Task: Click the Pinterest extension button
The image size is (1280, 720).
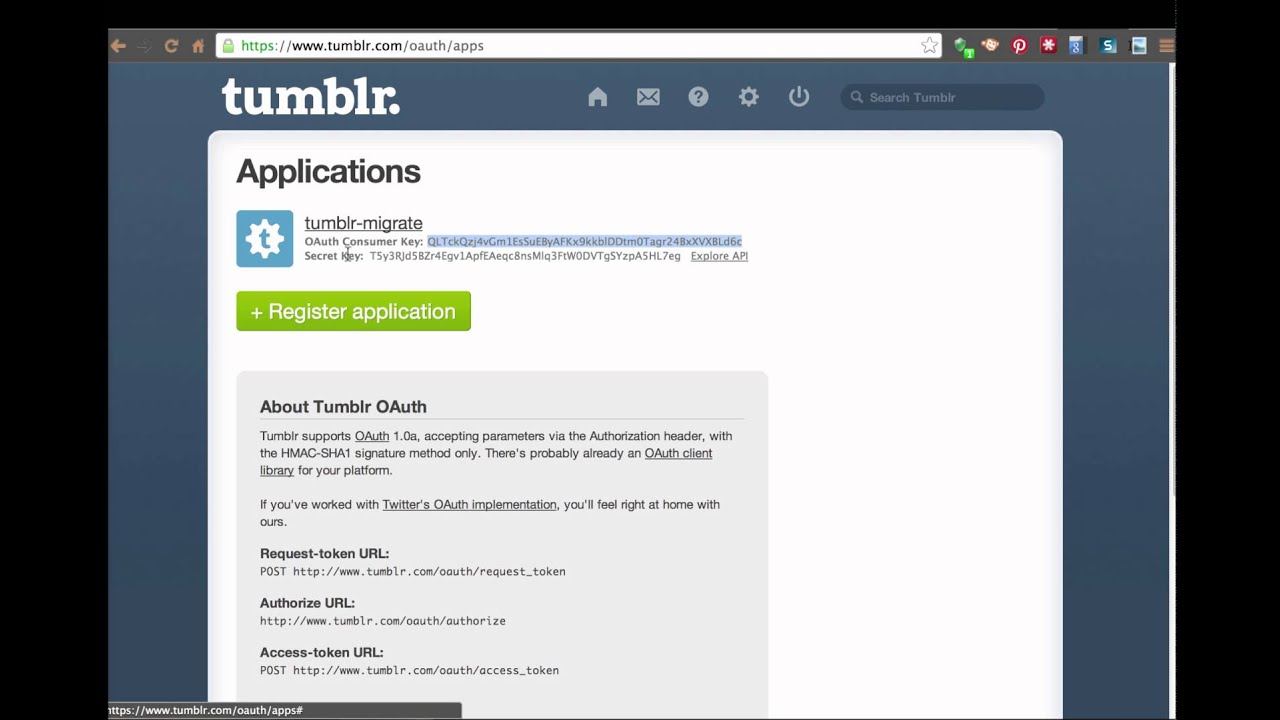Action: (1019, 46)
